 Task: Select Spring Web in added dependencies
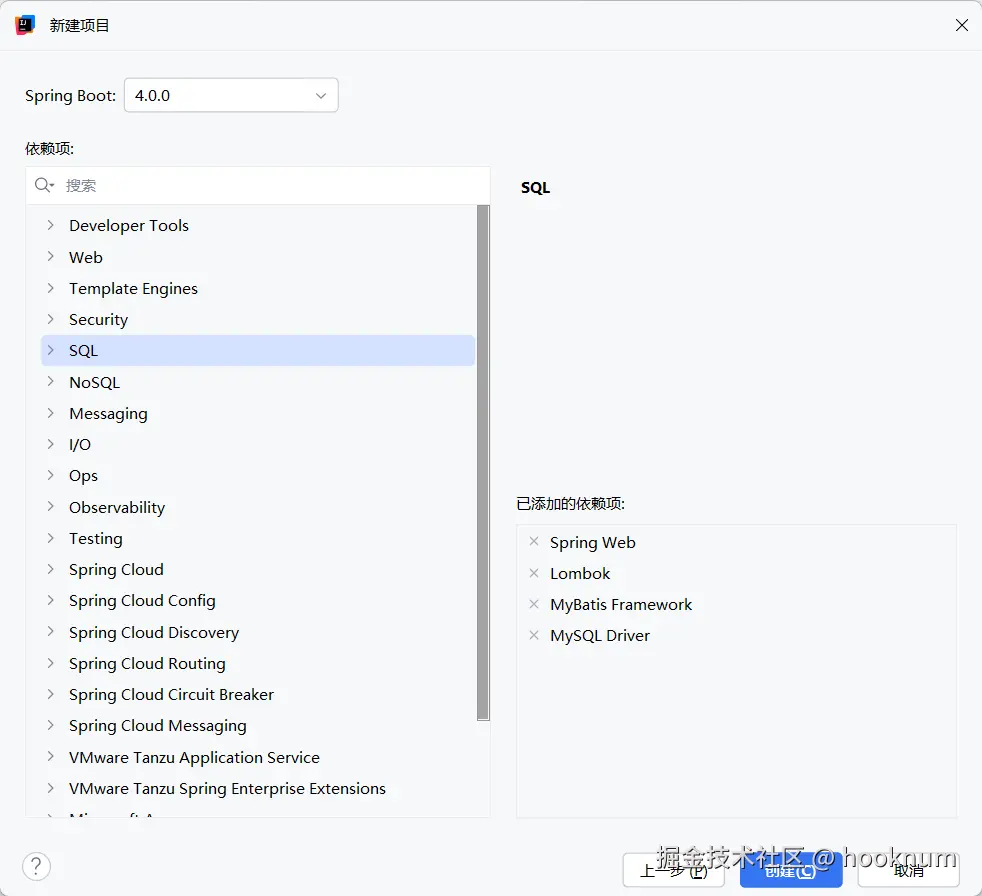pyautogui.click(x=592, y=543)
